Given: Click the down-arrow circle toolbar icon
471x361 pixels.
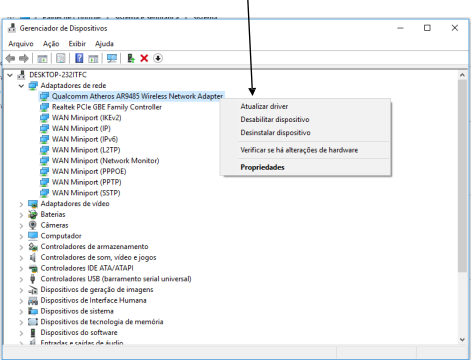Looking at the screenshot, I should click(x=158, y=58).
